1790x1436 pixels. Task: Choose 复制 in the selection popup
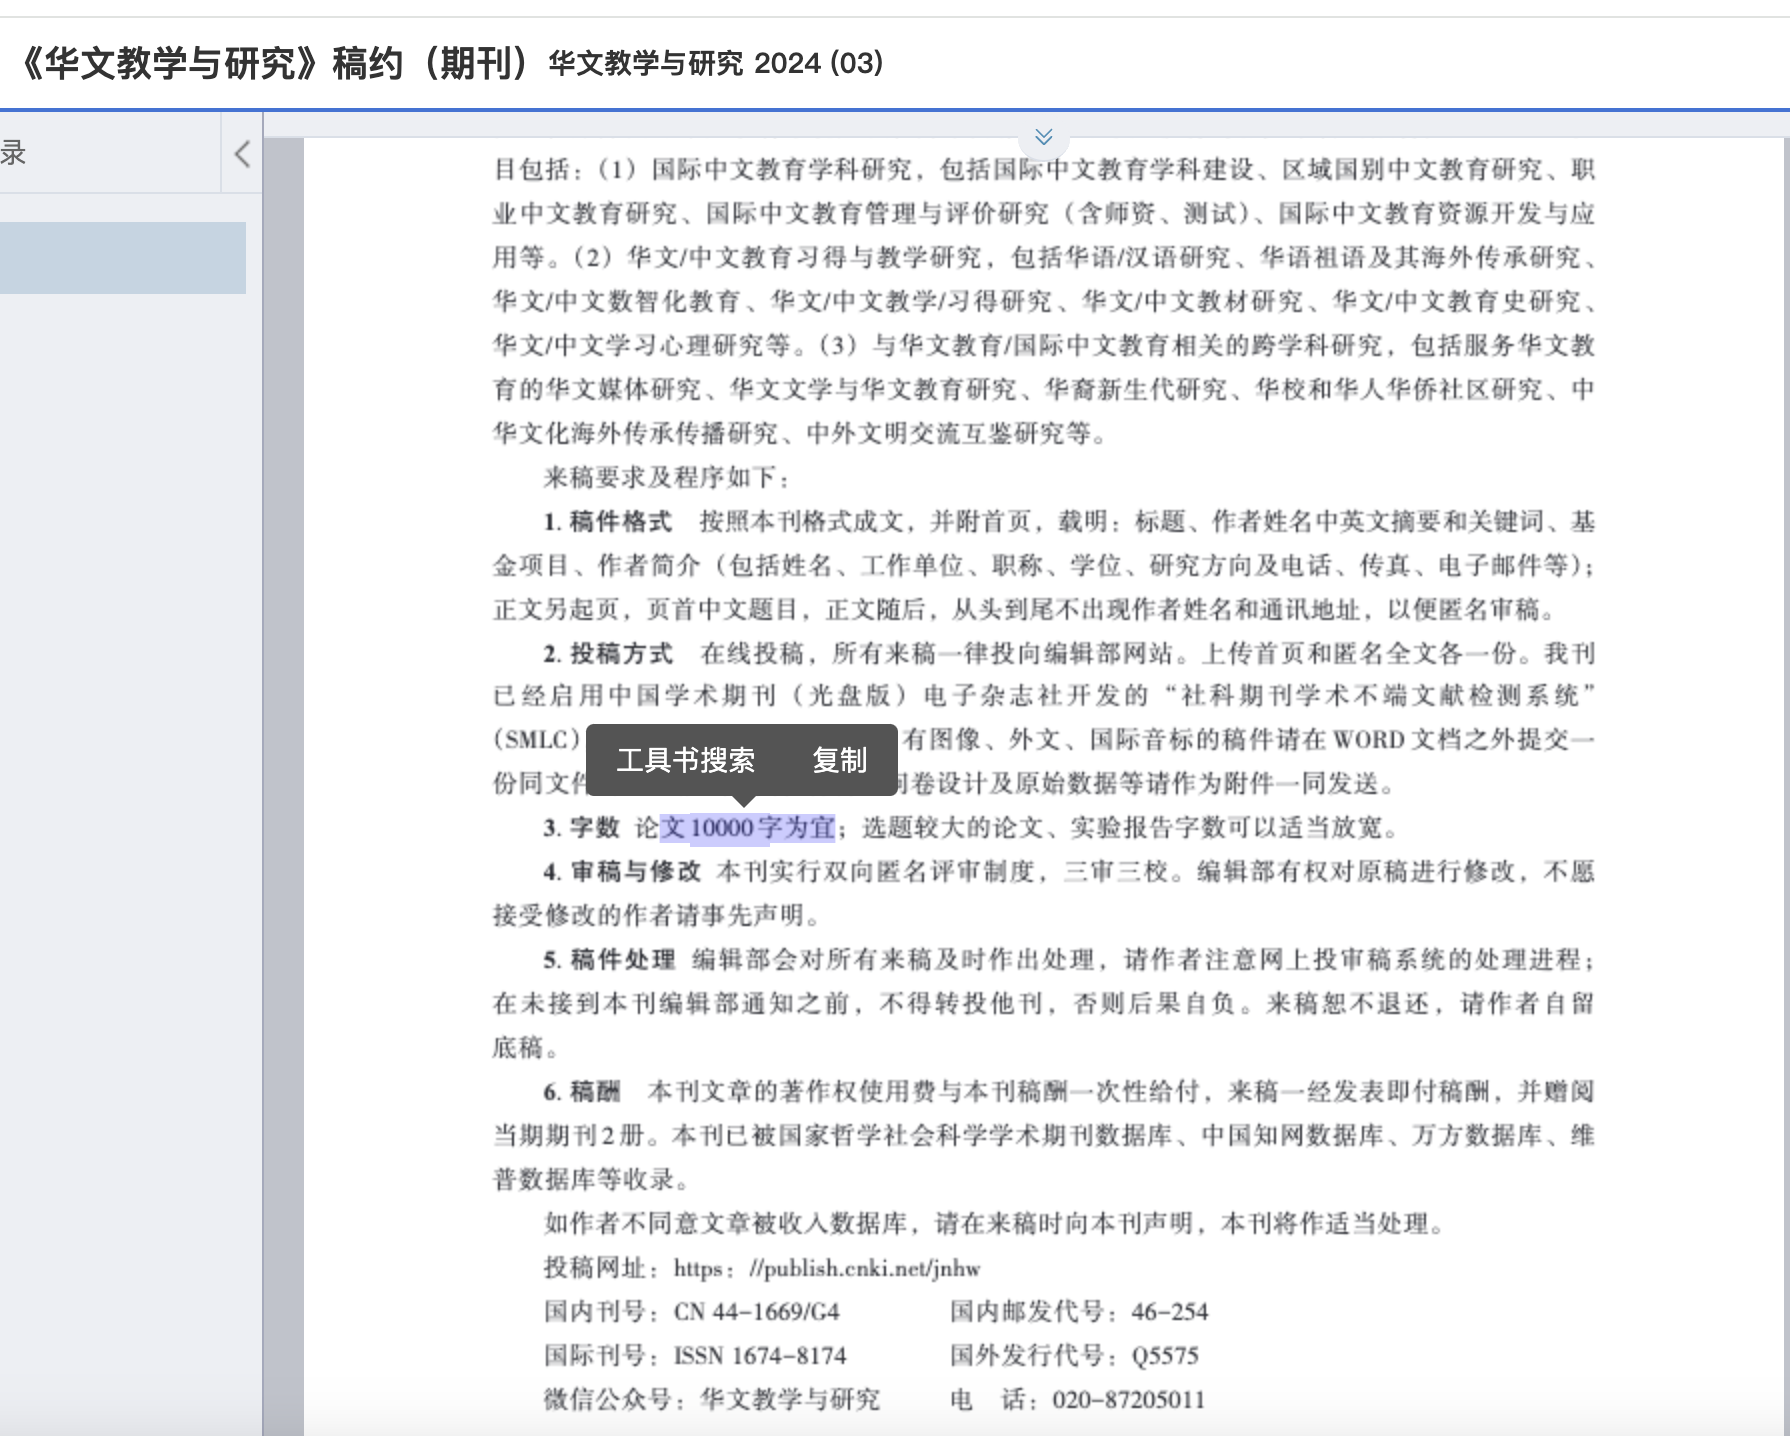click(839, 760)
